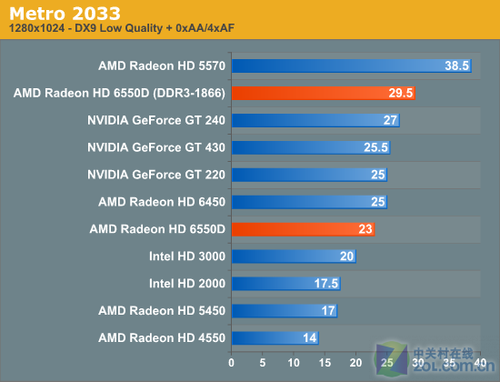Viewport: 500px width, 382px height.
Task: Click the NVIDIA GeForce GT 430 label
Action: [156, 147]
